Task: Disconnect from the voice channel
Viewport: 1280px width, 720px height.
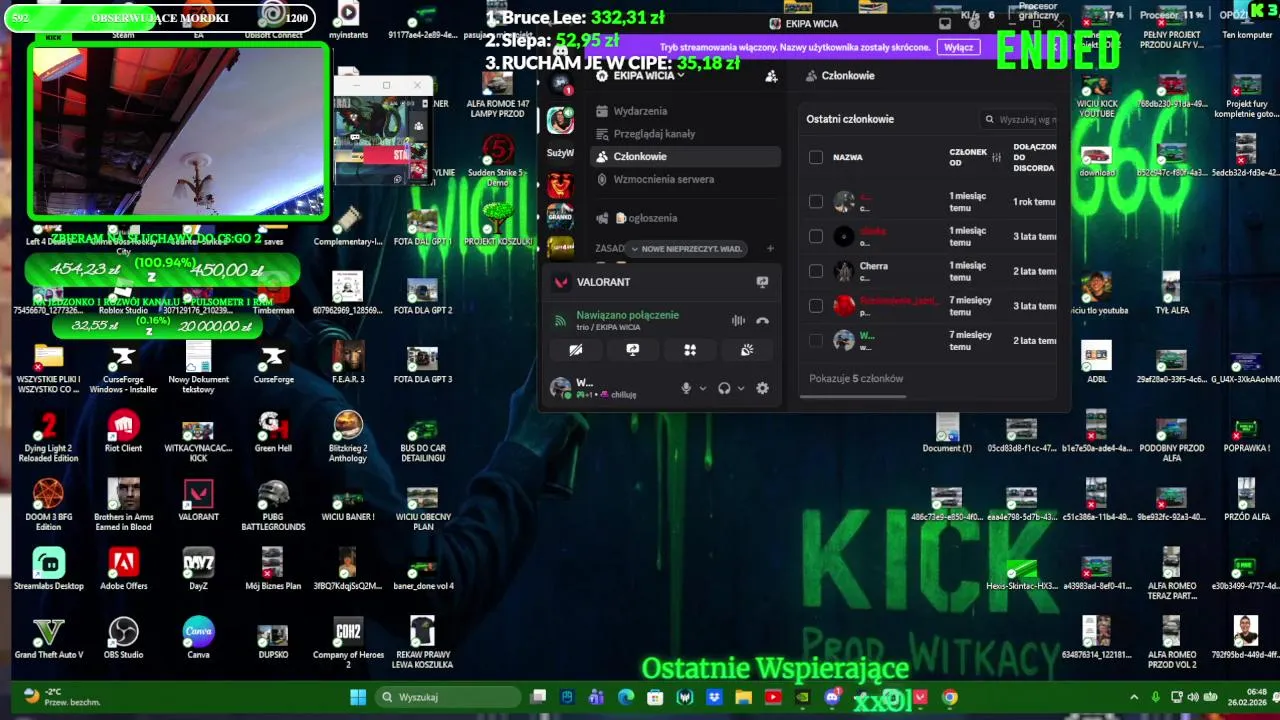Action: point(762,321)
